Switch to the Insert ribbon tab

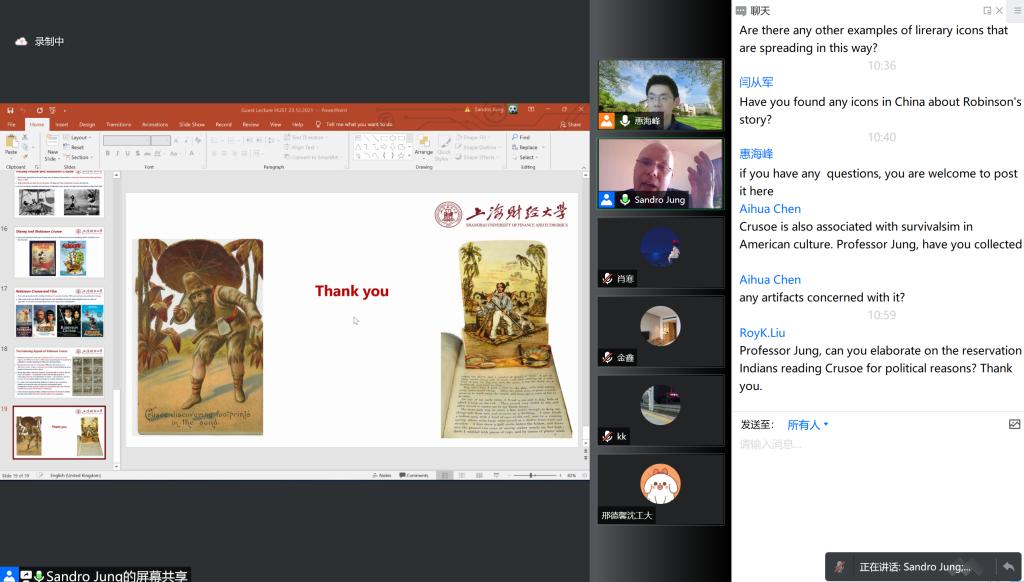tap(62, 124)
